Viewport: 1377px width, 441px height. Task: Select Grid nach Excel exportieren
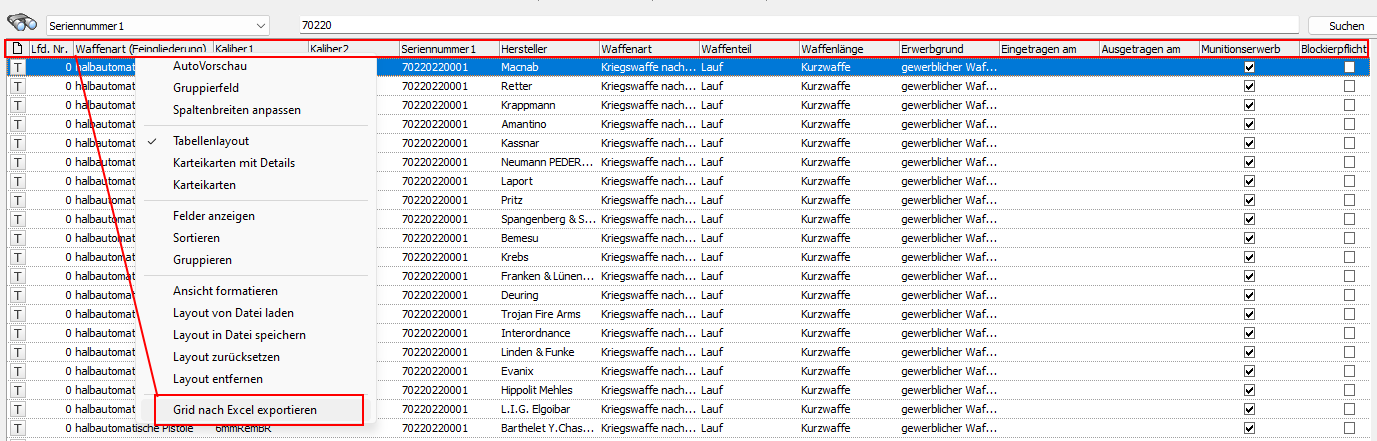(245, 410)
